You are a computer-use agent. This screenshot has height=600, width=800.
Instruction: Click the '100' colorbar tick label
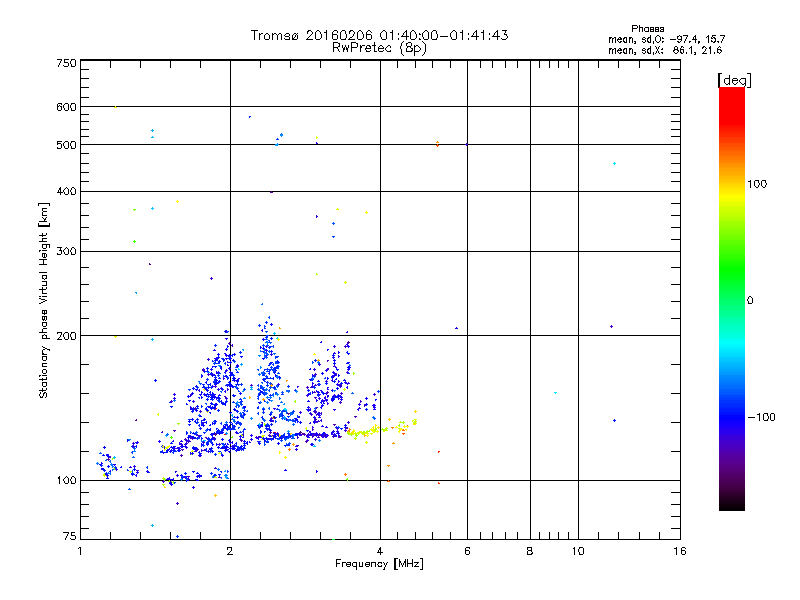click(757, 184)
